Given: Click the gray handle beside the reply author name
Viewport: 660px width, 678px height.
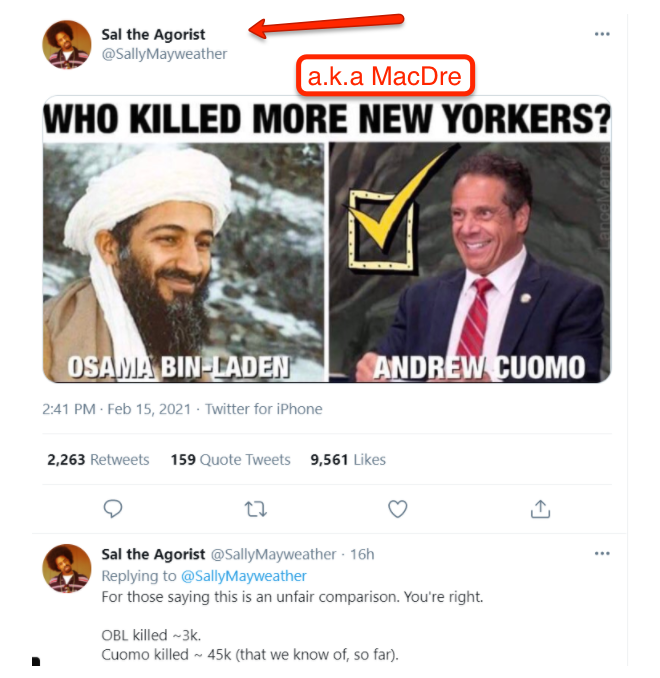Looking at the screenshot, I should point(273,554).
